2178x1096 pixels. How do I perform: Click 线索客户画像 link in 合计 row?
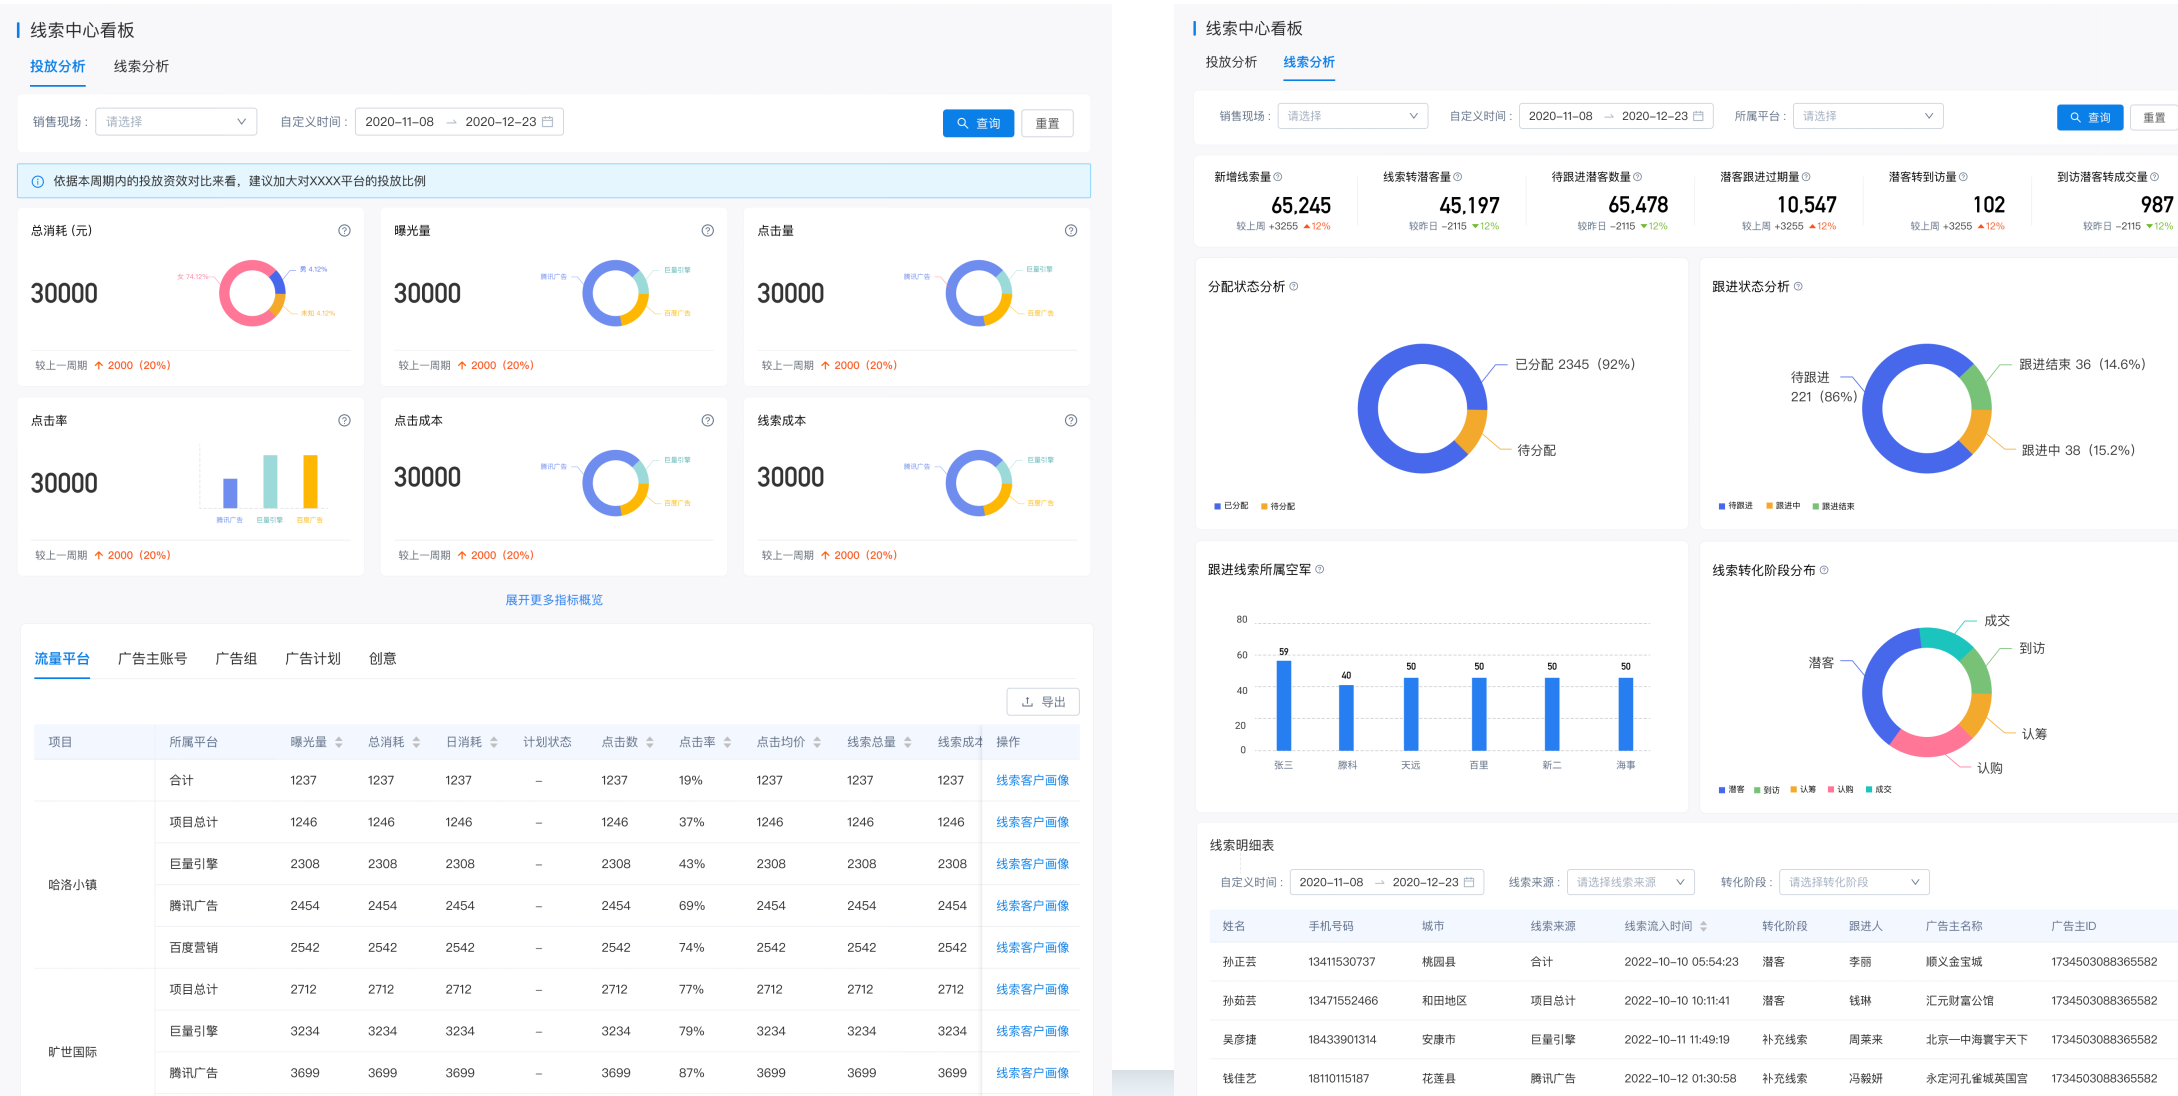[x=1032, y=780]
